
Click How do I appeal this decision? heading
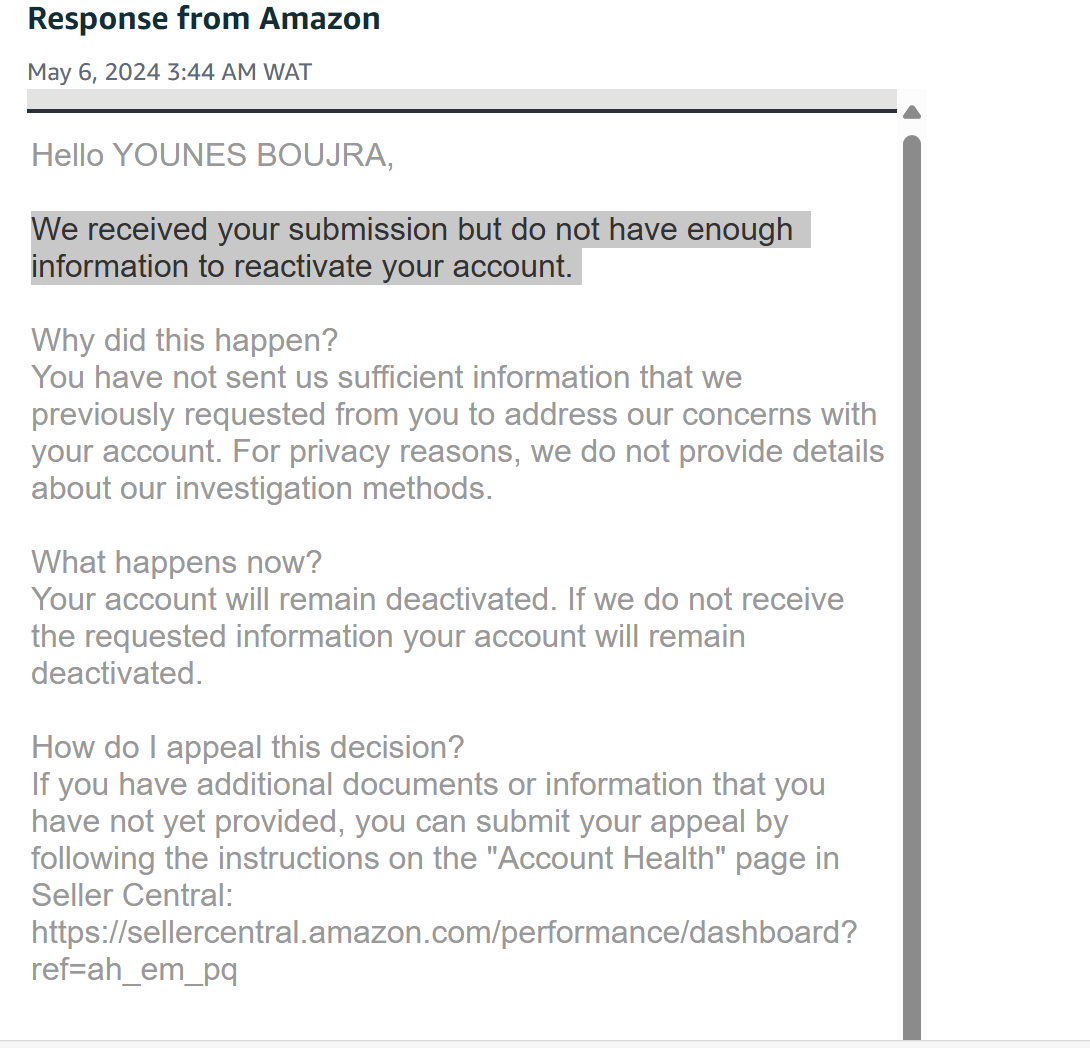[247, 748]
